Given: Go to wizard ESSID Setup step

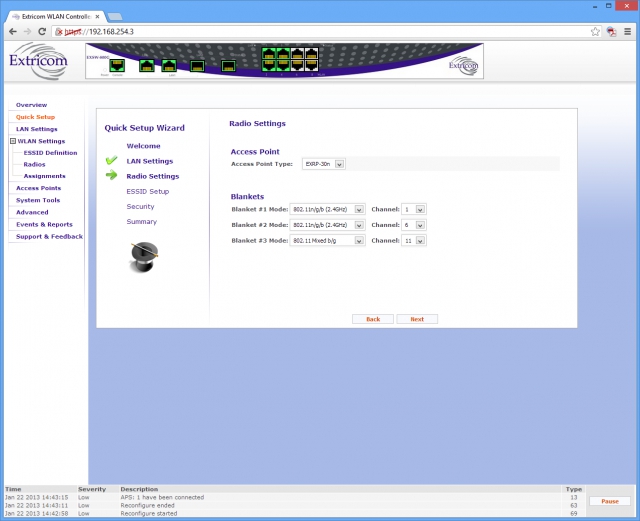Looking at the screenshot, I should click(x=147, y=191).
